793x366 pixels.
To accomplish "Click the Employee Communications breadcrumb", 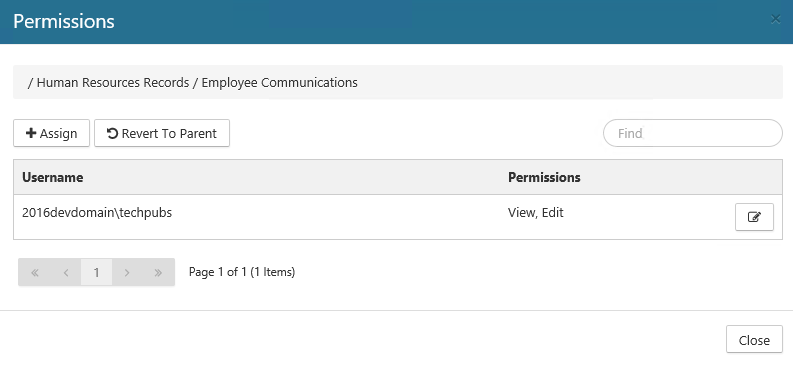I will pyautogui.click(x=279, y=82).
